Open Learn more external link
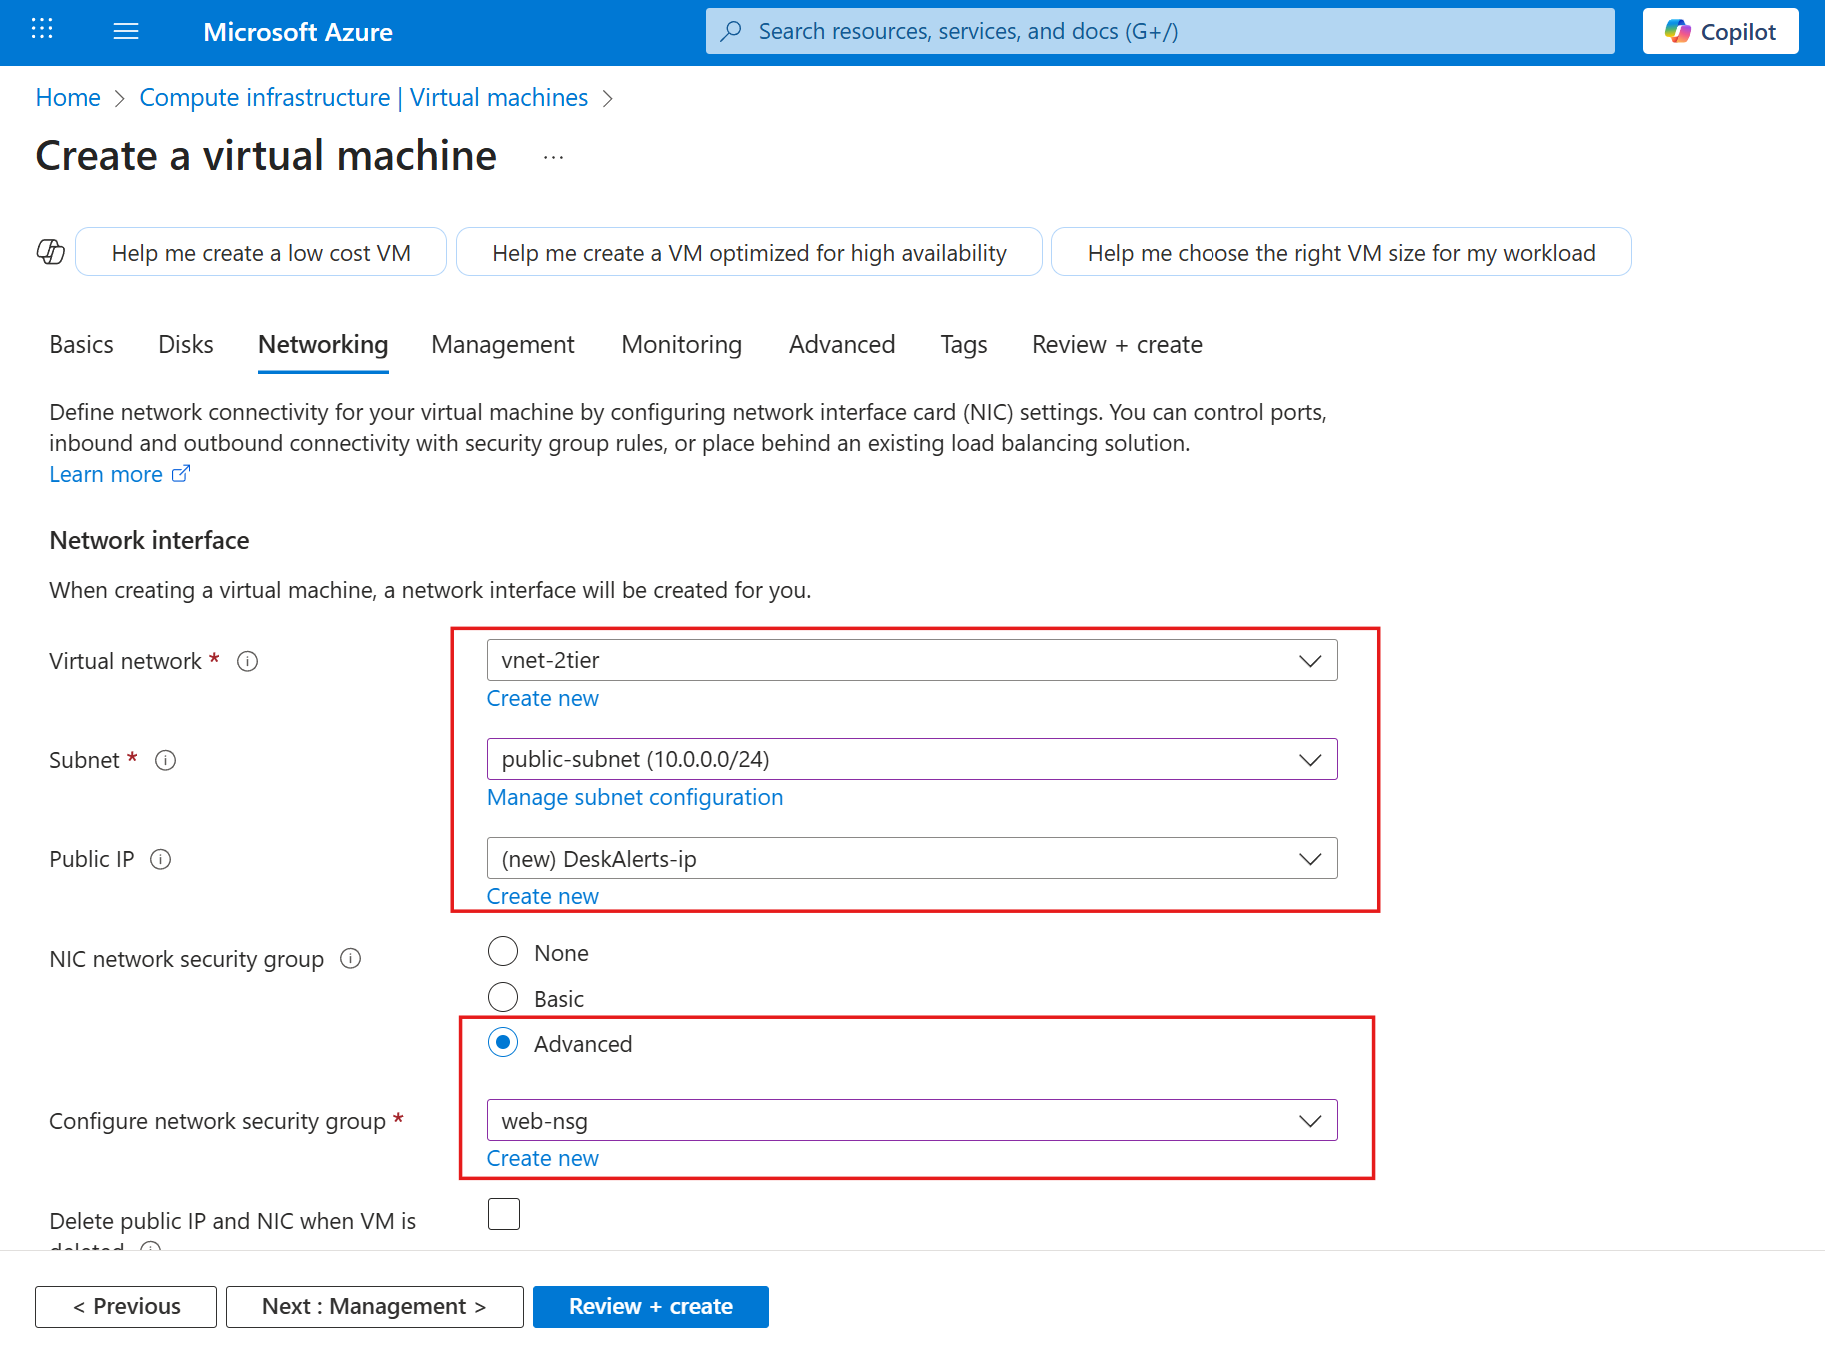 coord(107,473)
